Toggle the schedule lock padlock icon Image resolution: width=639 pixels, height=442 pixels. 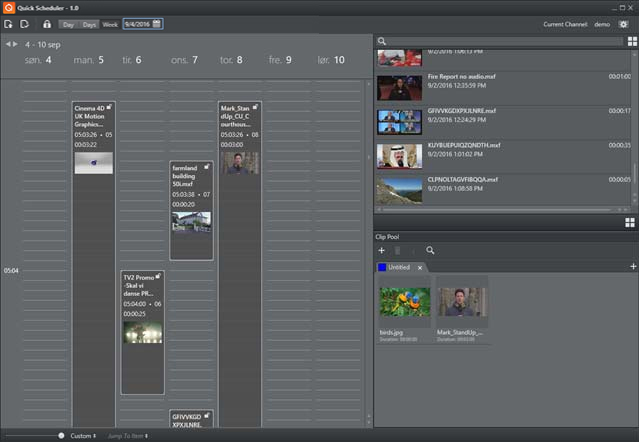[x=46, y=24]
